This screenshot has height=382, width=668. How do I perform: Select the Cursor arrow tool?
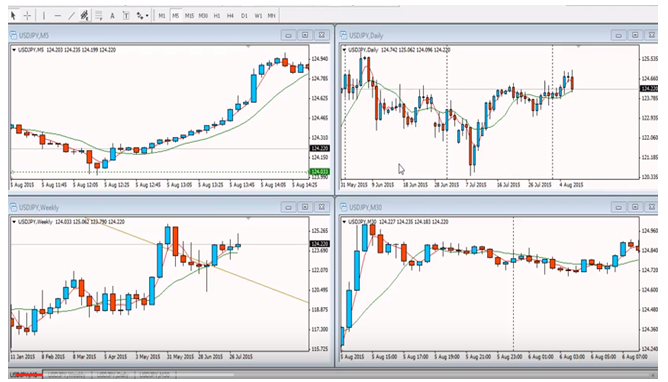point(13,16)
